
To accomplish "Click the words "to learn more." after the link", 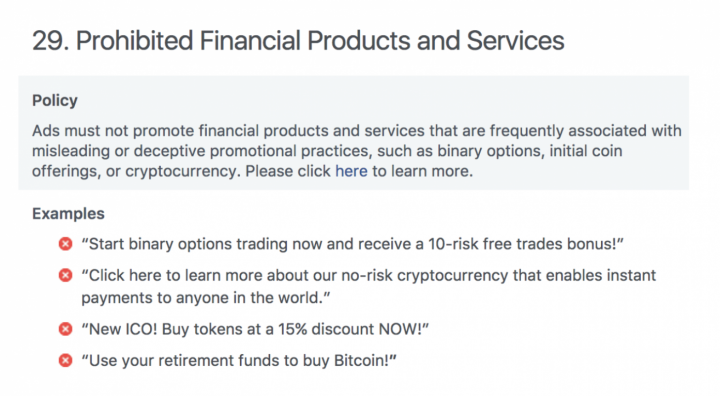I will (422, 171).
